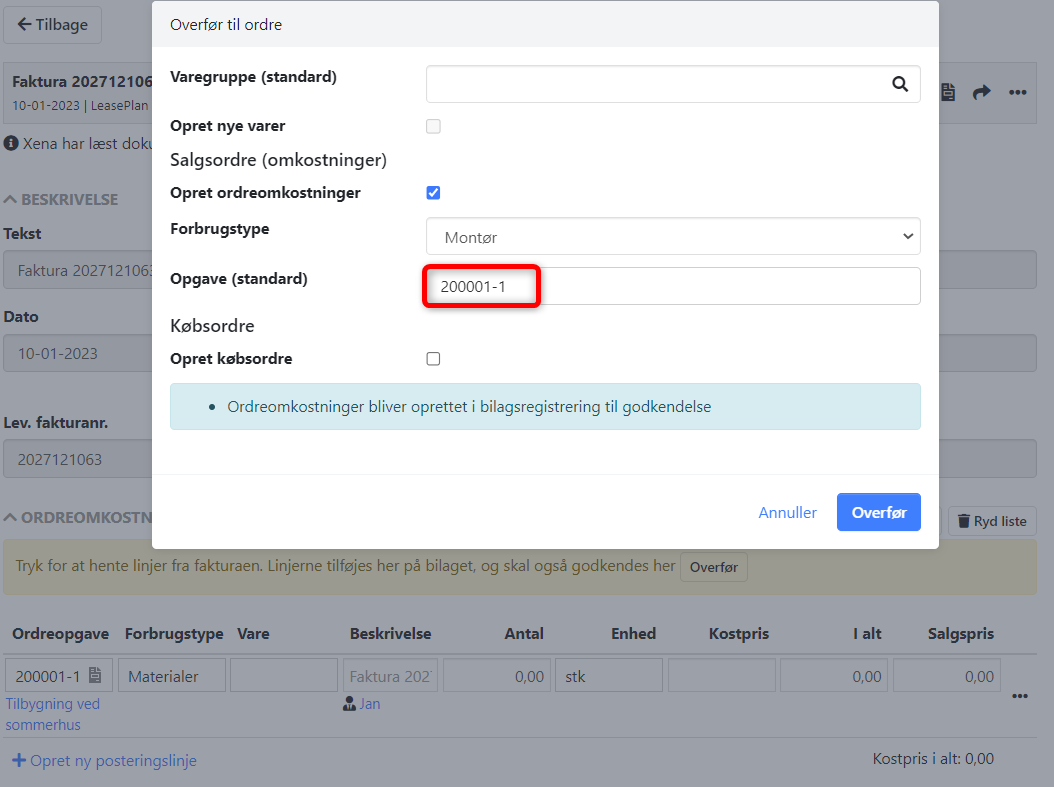The image size is (1054, 787).
Task: Collapse the ORDREOMKOSTNINGER section chevron
Action: click(11, 518)
